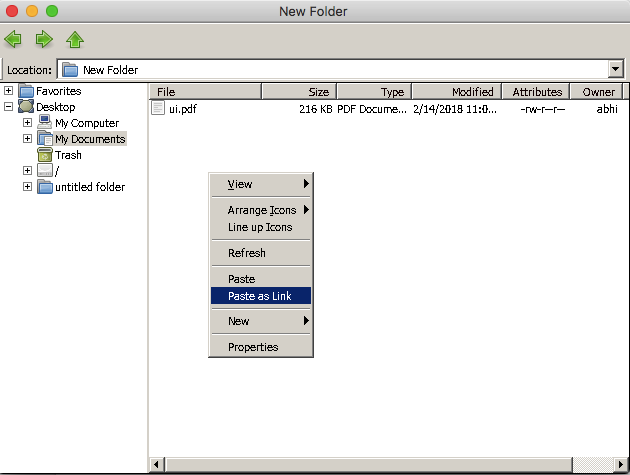Click the green Forward arrow icon
The height and width of the screenshot is (475, 630).
point(44,40)
